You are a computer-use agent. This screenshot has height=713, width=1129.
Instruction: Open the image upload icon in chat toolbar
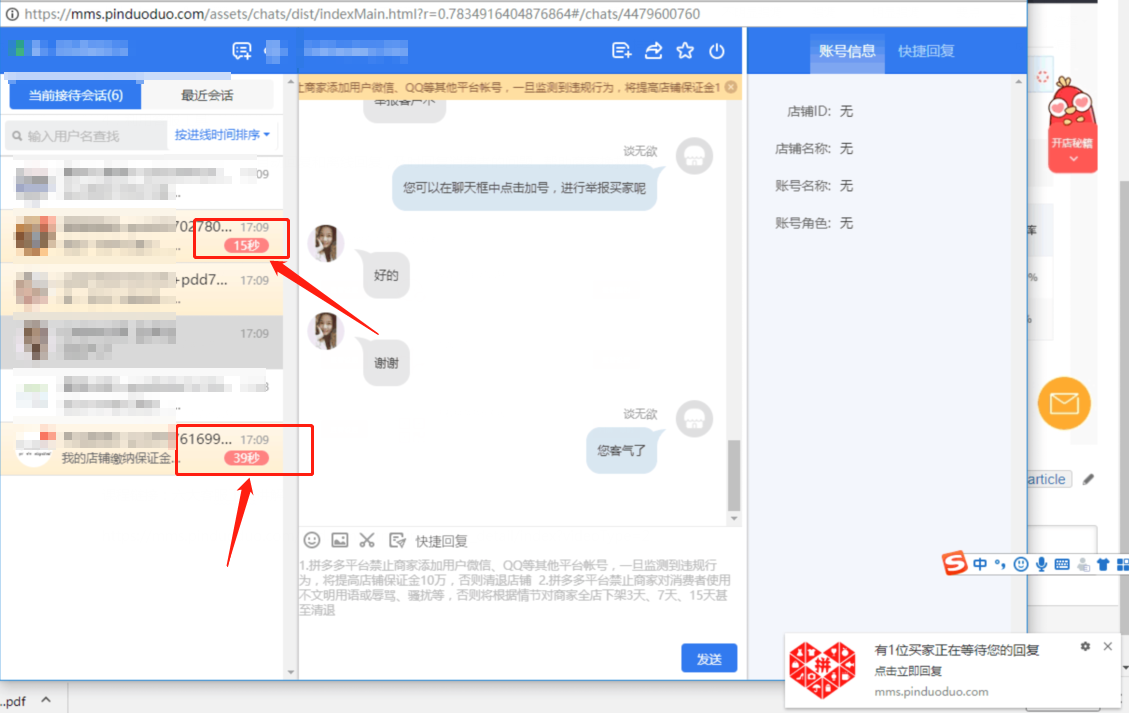pos(340,540)
